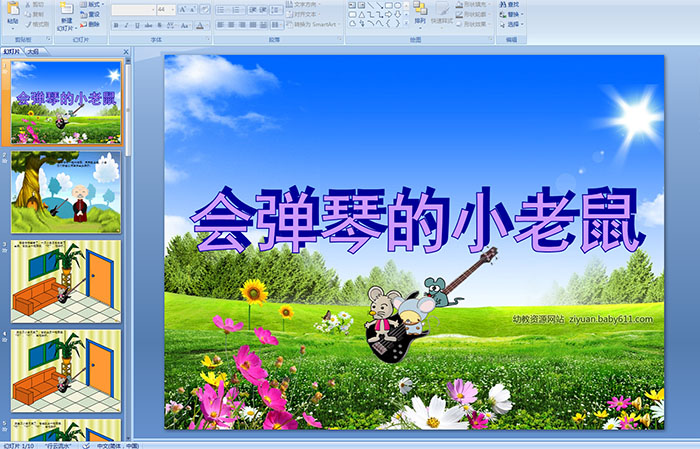Click the Copy (复制) command
700x449 pixels.
pos(35,14)
